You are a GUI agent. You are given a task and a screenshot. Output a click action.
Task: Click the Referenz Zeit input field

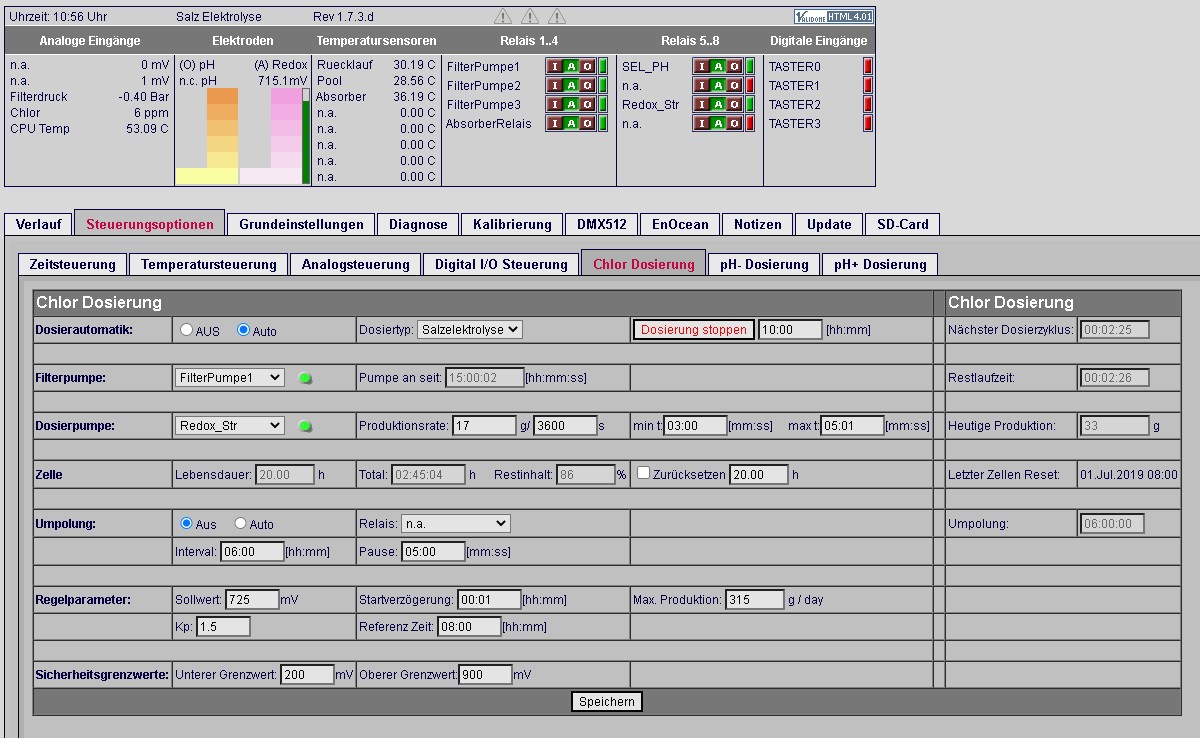point(469,626)
